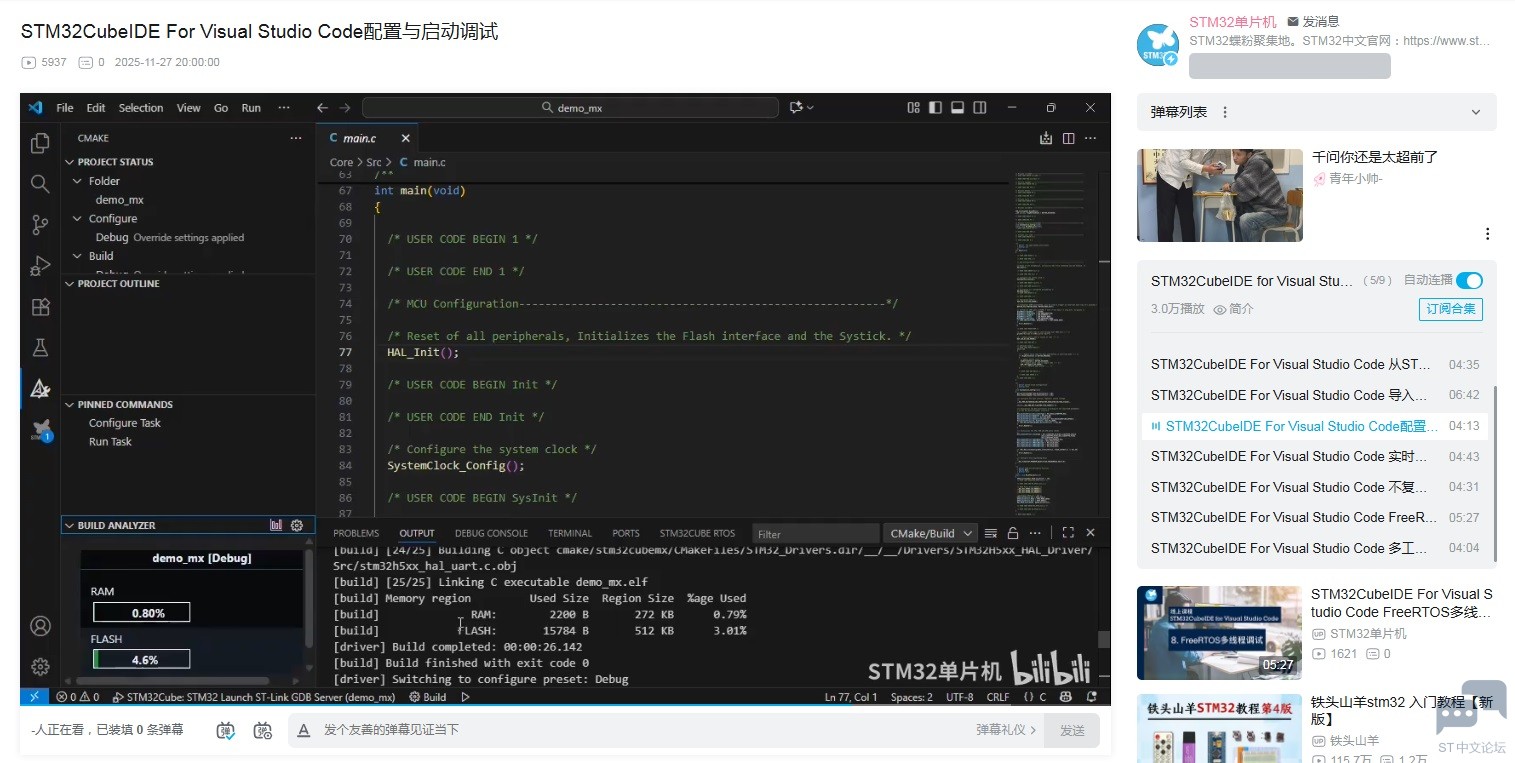Open danmaku settings toggle icon
Viewport: 1515px width, 763px height.
(263, 730)
